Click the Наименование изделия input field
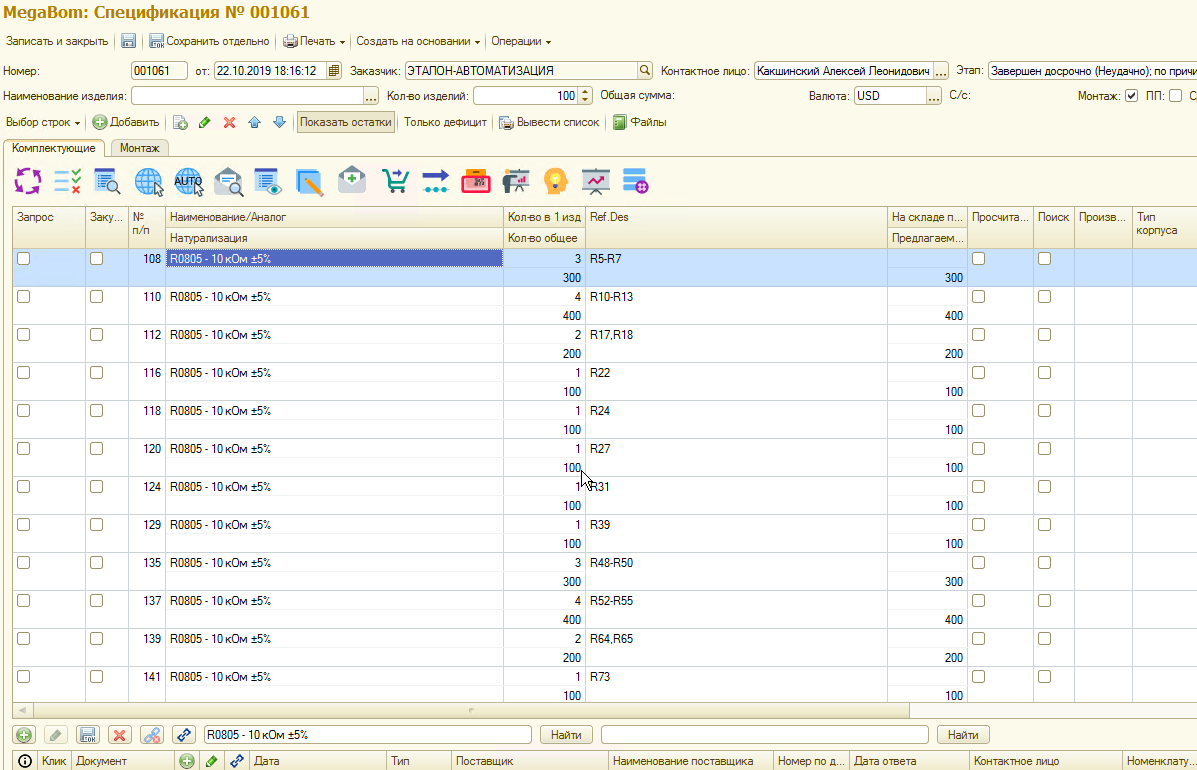Viewport: 1197px width, 770px height. pyautogui.click(x=246, y=96)
